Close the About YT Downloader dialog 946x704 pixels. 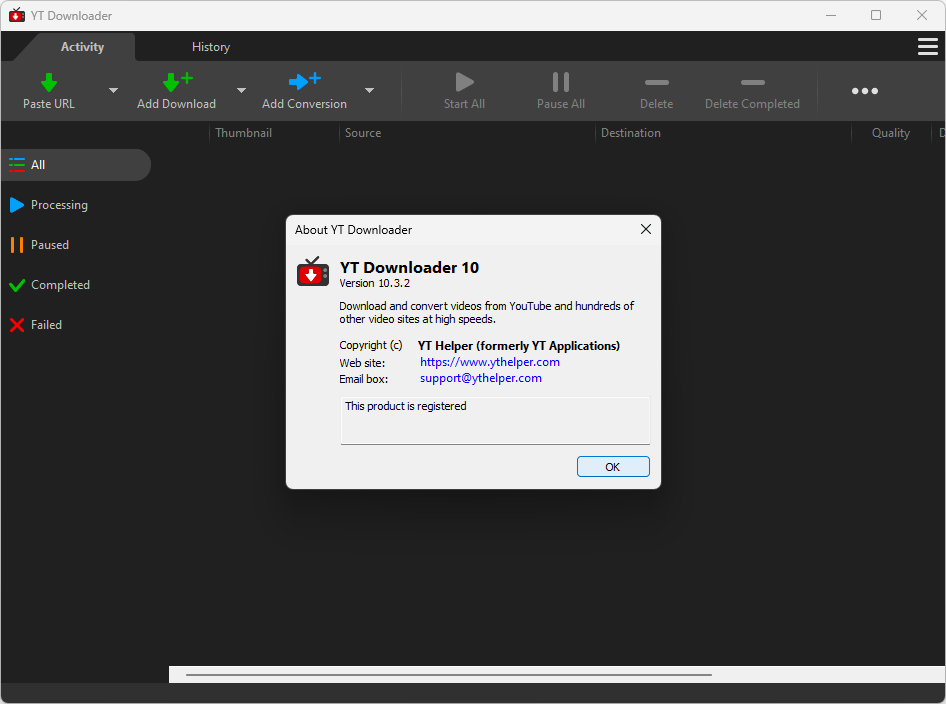point(646,229)
